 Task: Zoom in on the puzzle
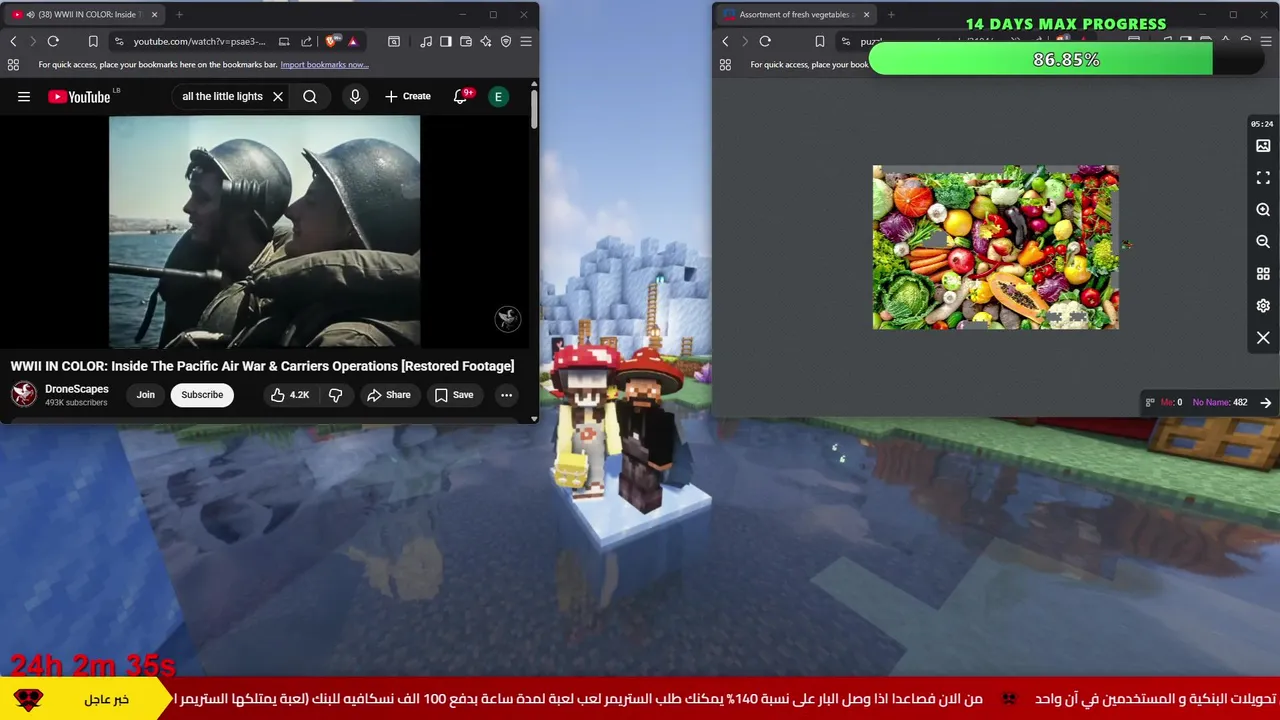coord(1263,210)
